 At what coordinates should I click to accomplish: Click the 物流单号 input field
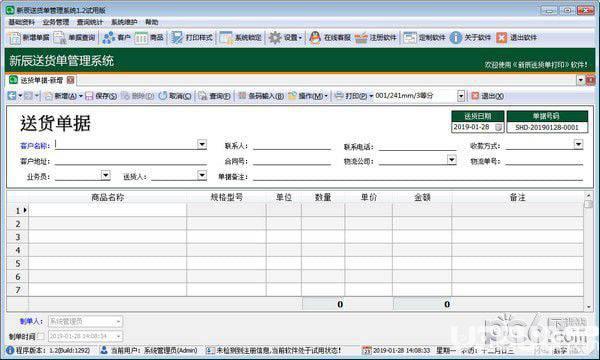(544, 161)
